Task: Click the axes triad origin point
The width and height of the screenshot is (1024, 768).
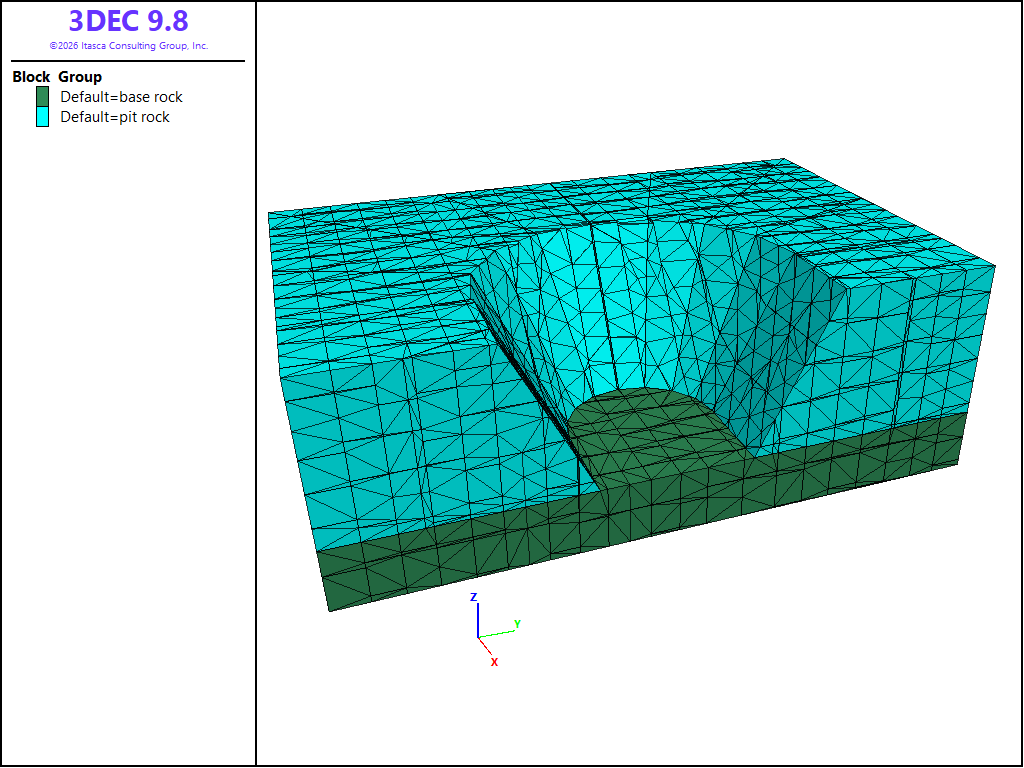Action: [478, 637]
